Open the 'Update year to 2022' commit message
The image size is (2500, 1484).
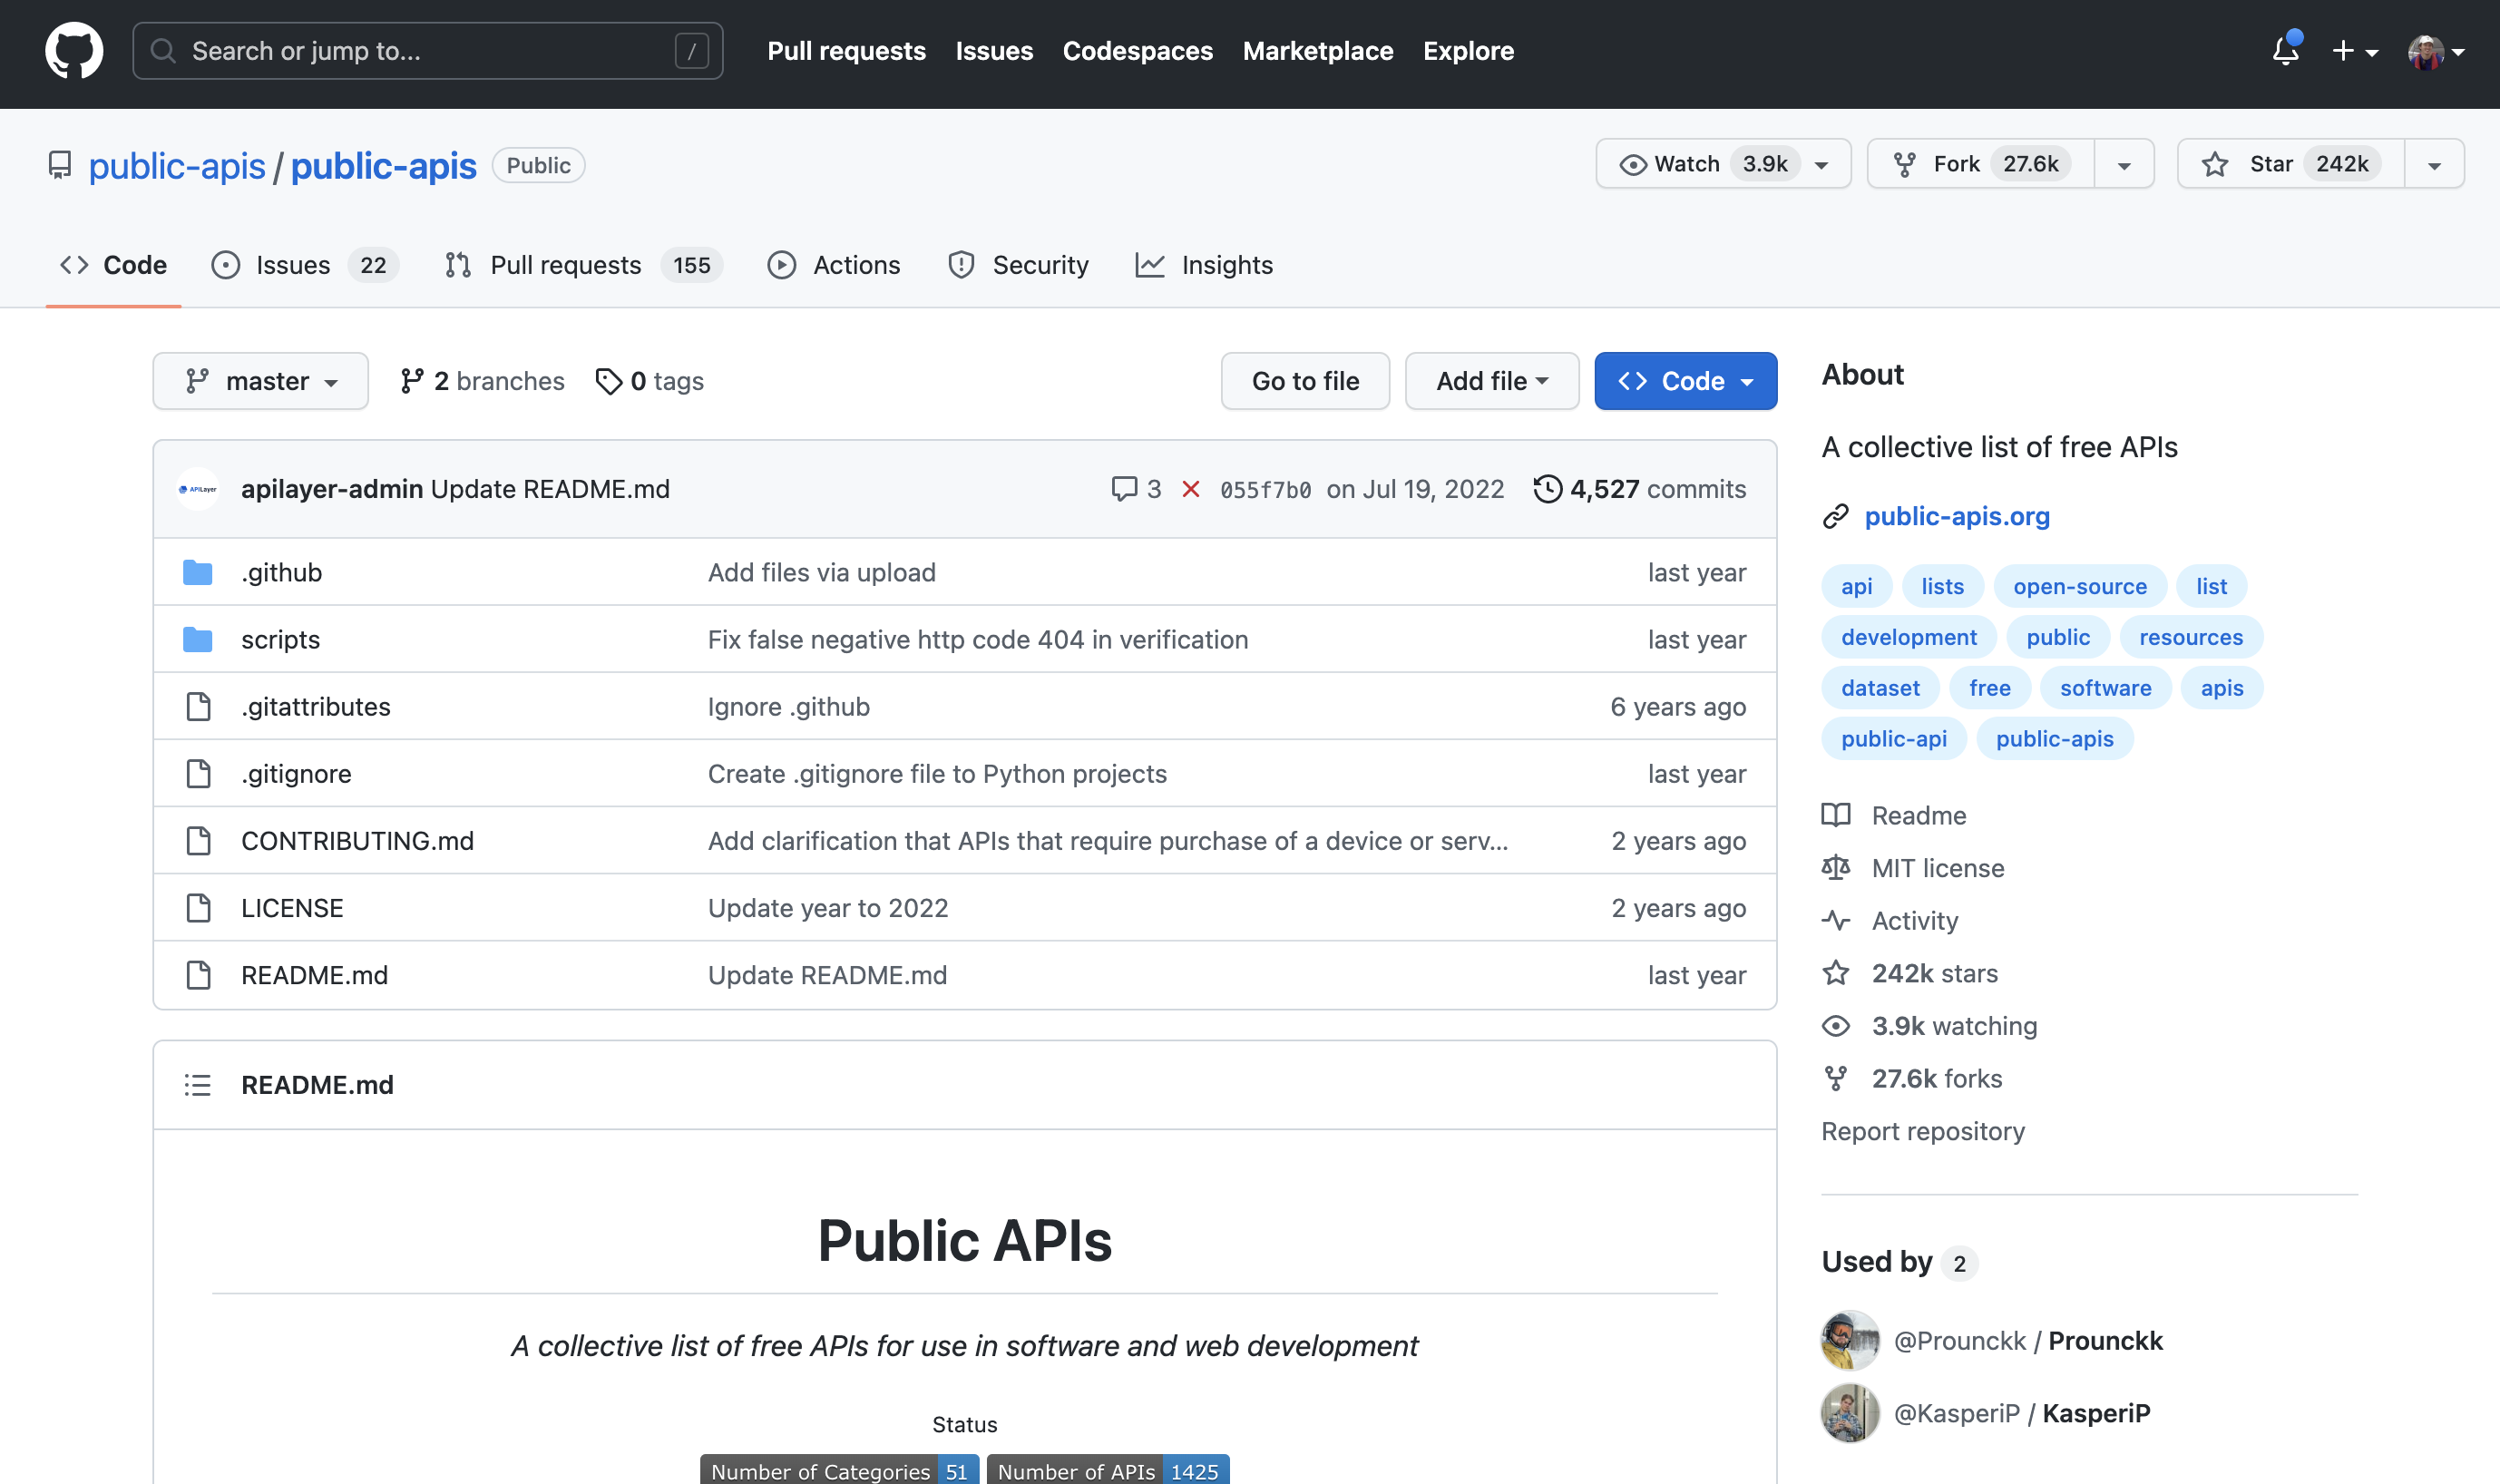point(828,907)
